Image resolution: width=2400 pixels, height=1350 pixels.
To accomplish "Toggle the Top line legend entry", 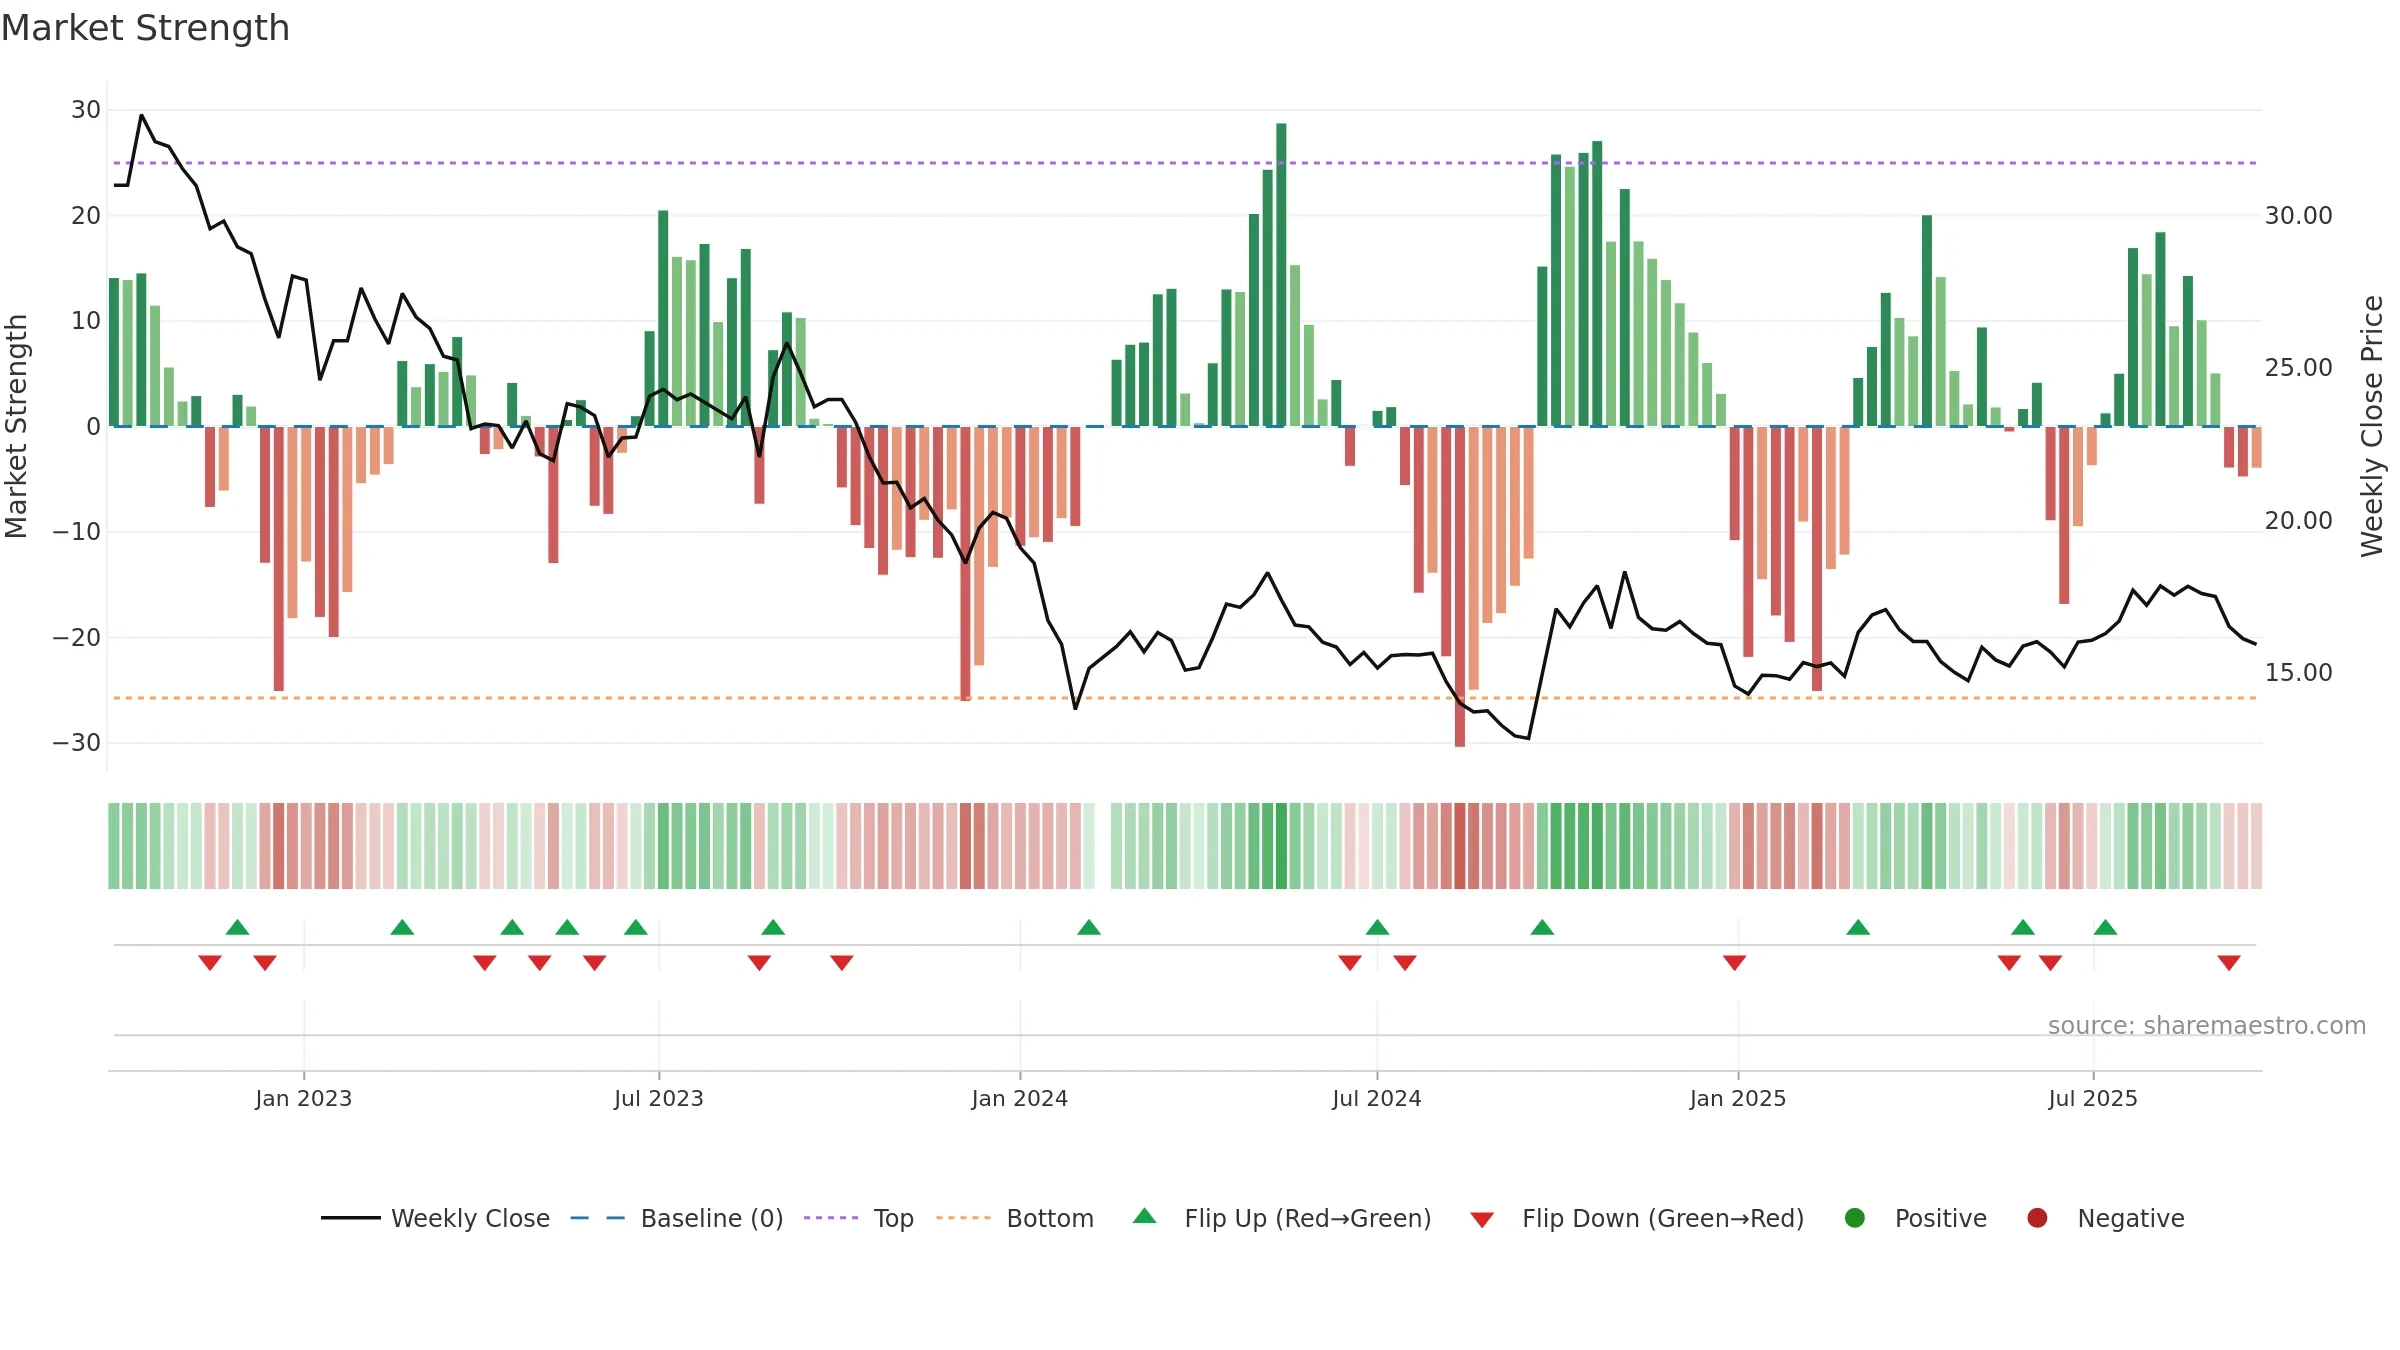I will click(859, 1218).
